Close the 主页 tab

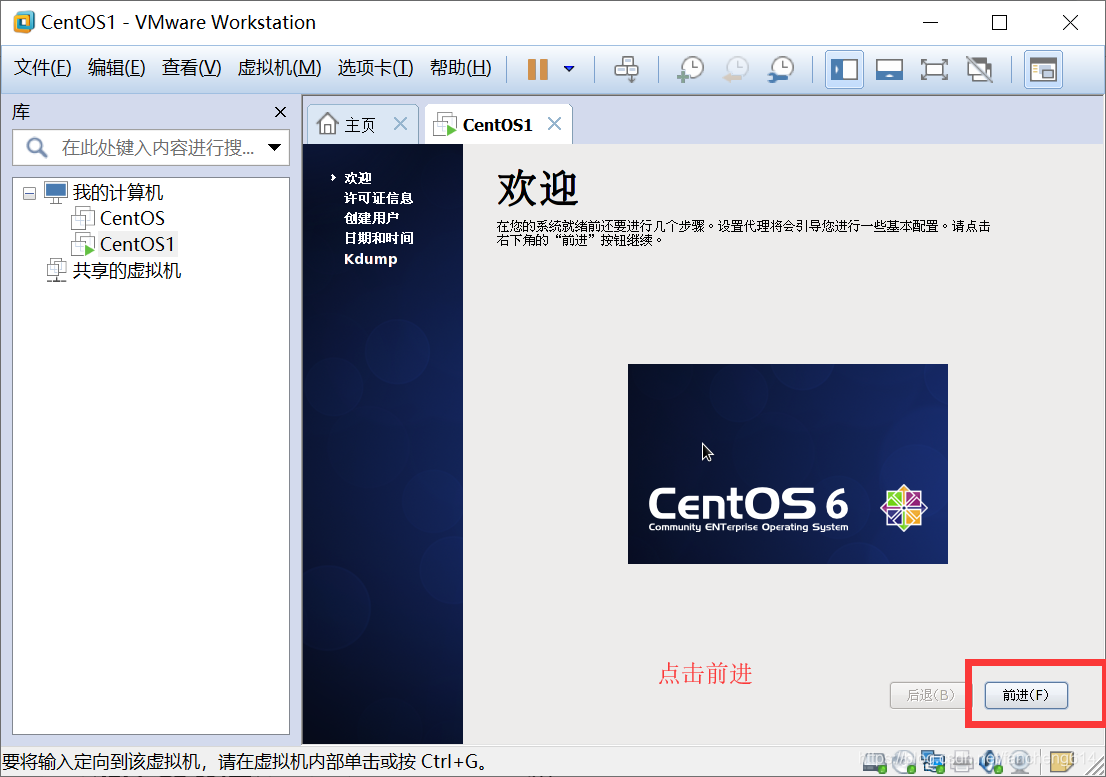pos(400,124)
